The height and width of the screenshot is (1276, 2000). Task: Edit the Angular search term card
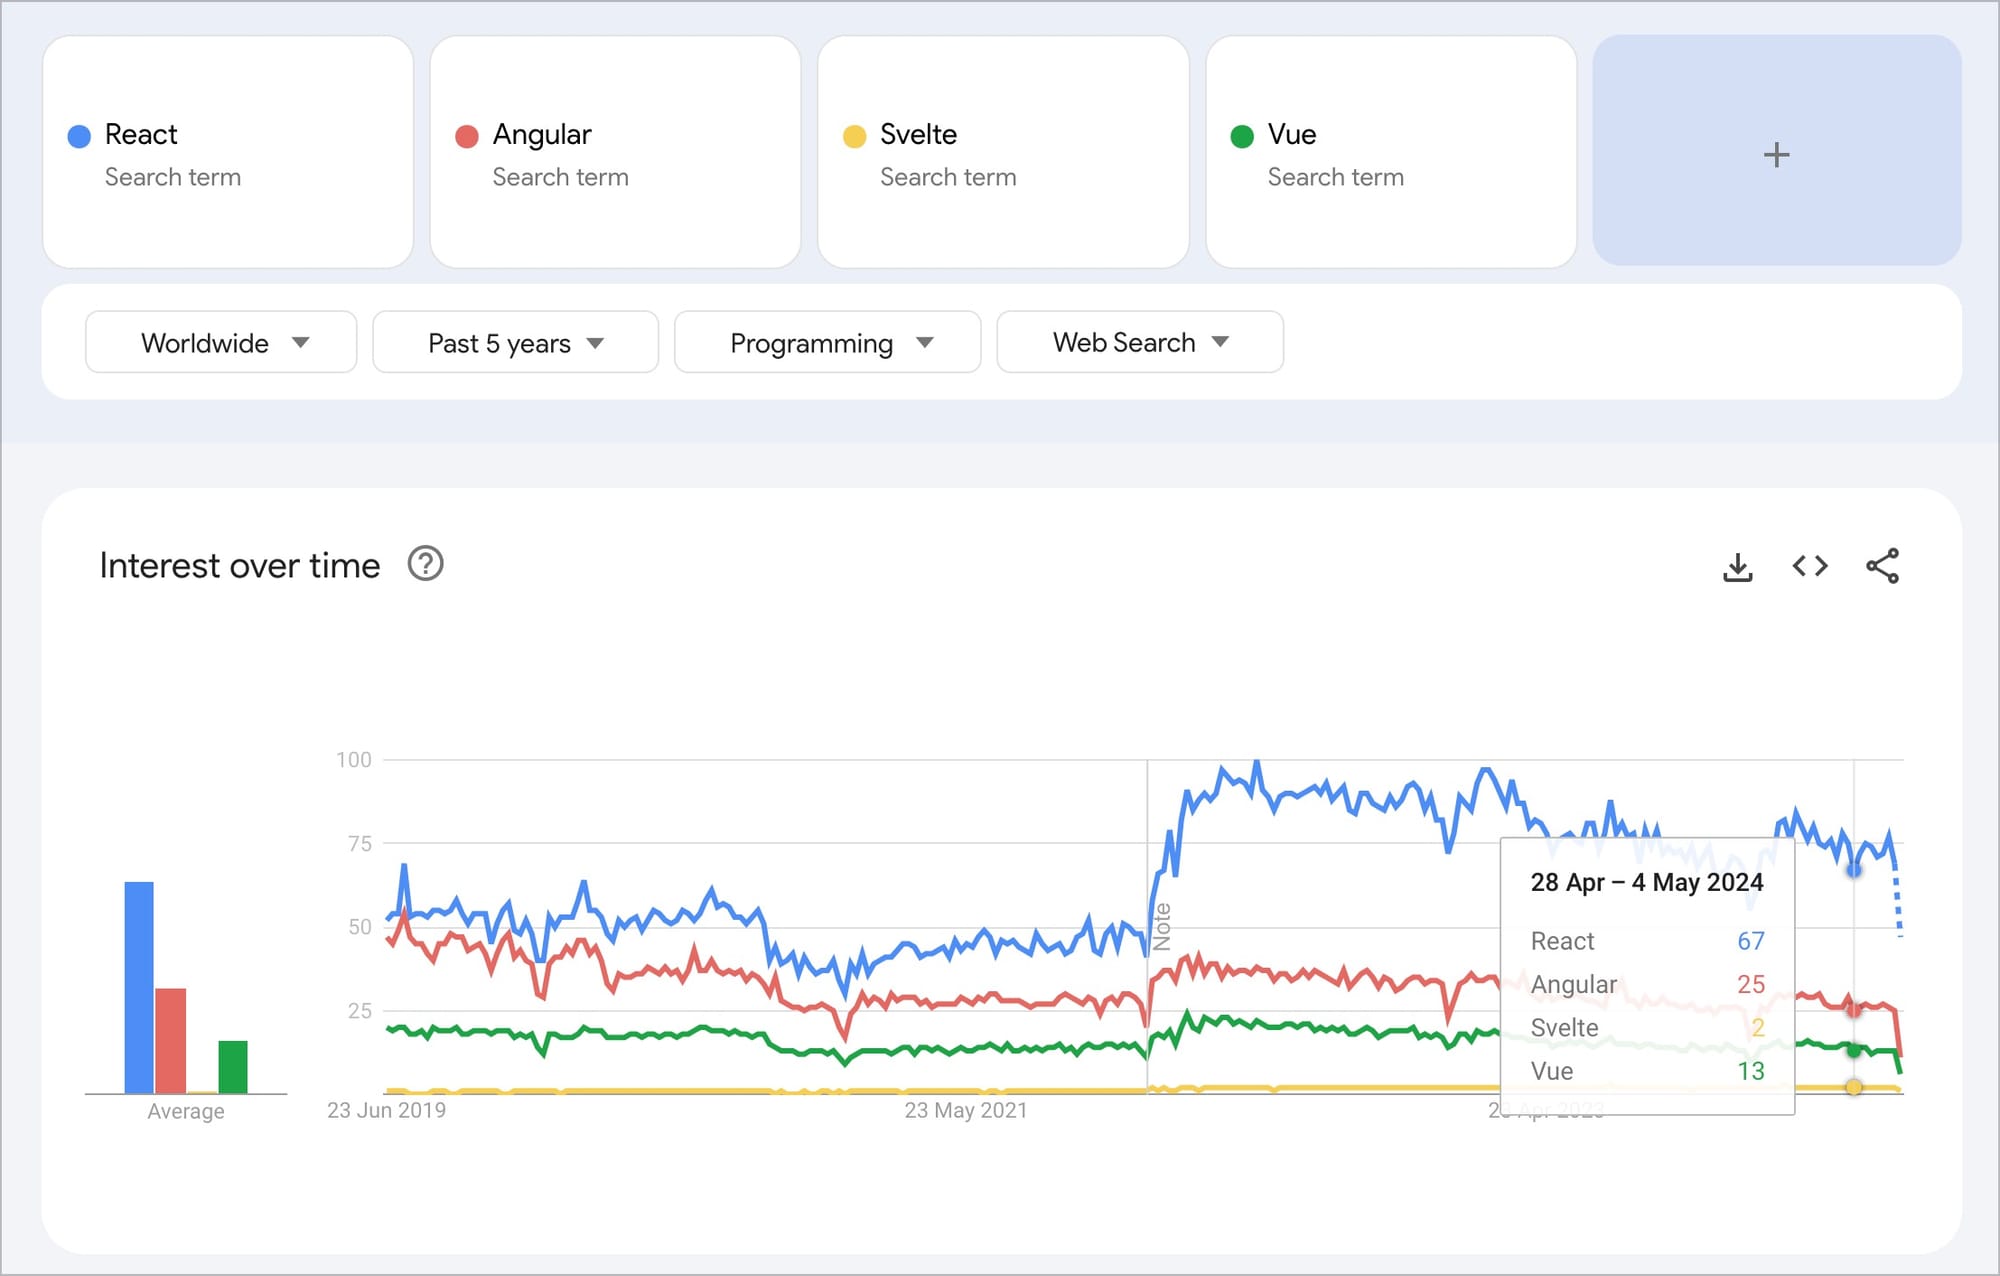click(x=615, y=153)
